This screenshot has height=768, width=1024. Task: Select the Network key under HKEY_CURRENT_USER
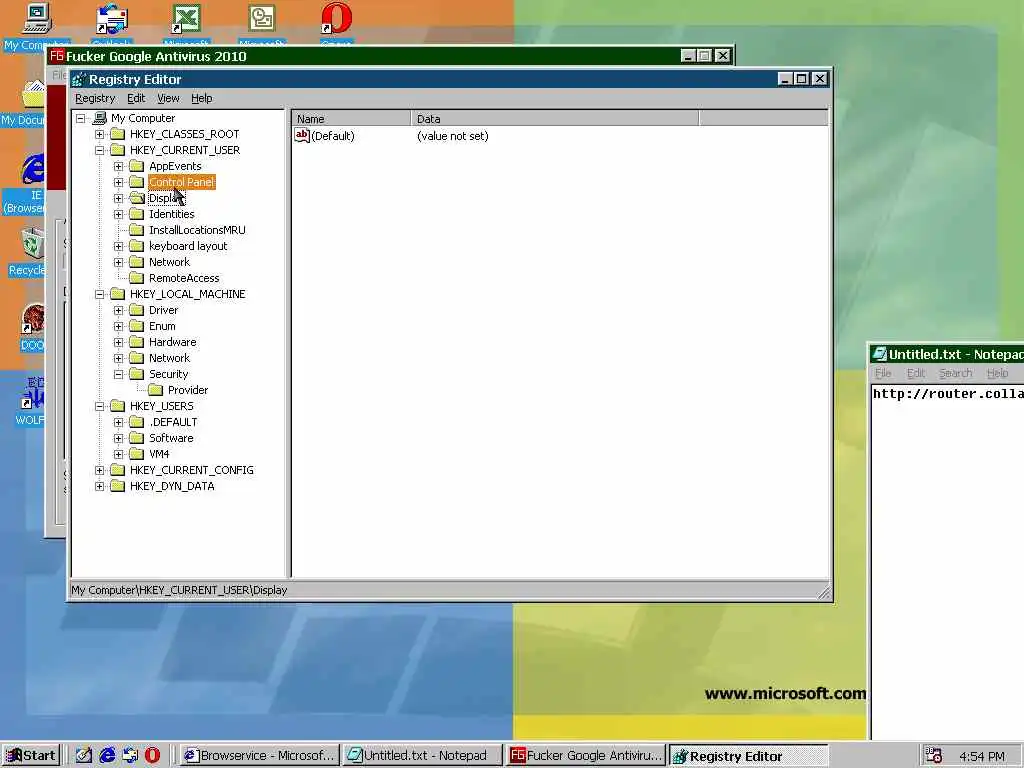[x=169, y=262]
